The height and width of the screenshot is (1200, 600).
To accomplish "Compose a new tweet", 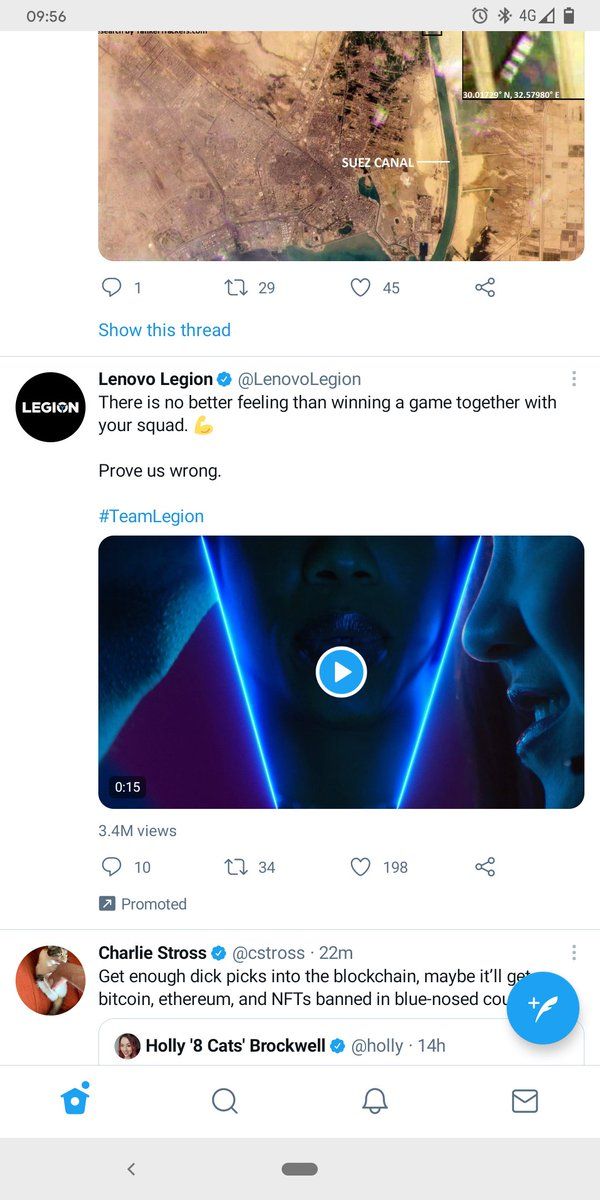I will click(x=543, y=1008).
